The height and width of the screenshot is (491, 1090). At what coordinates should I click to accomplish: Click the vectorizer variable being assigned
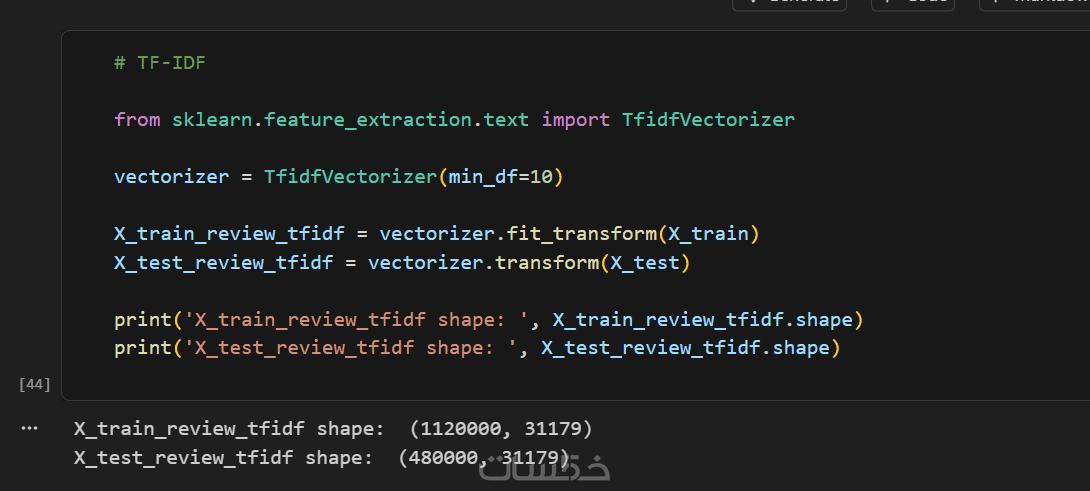pyautogui.click(x=172, y=177)
